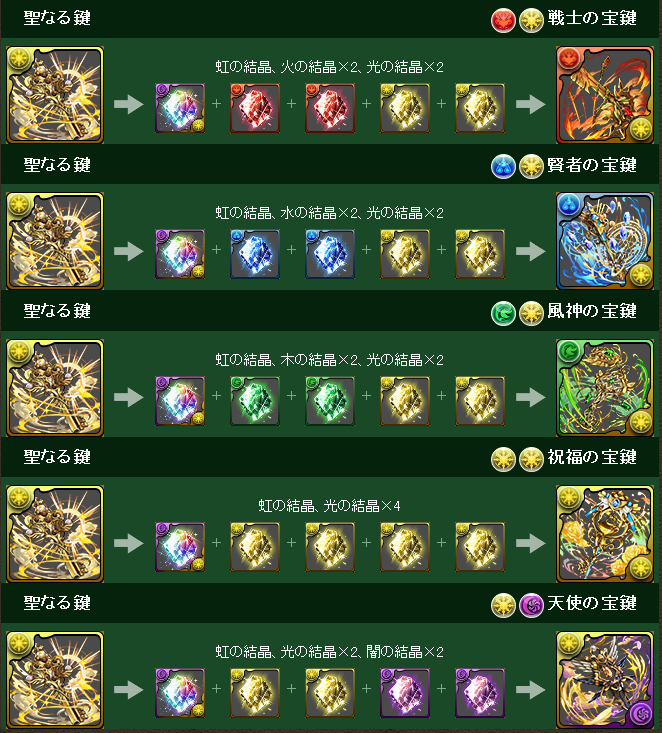Select the second green wood crystal icon
662x733 pixels.
[x=330, y=401]
